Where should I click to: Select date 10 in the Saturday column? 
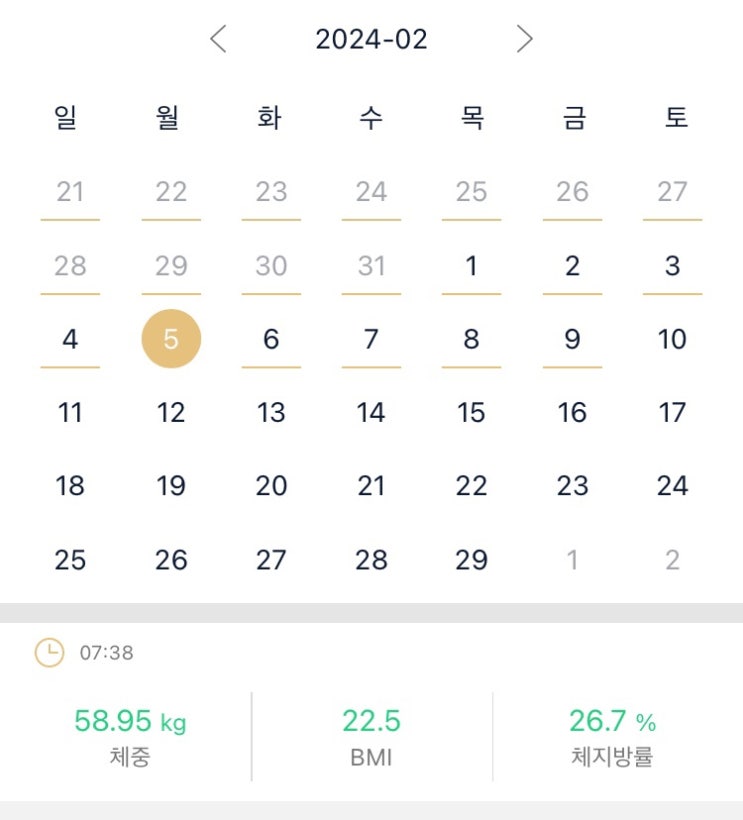click(672, 339)
